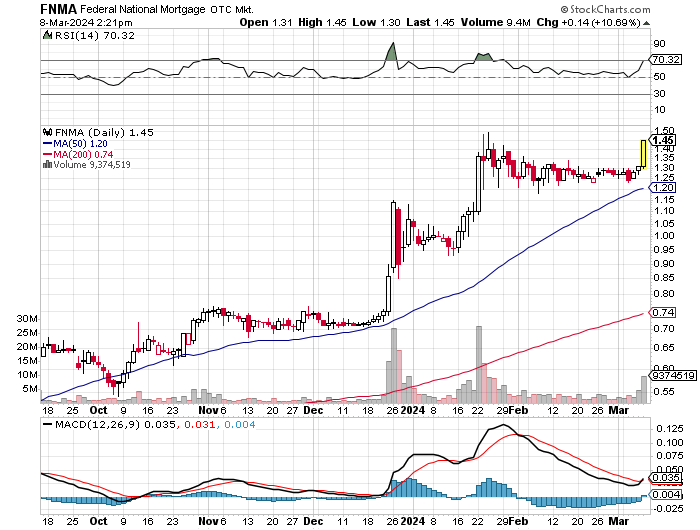The width and height of the screenshot is (700, 530).
Task: Click the Federal National Mortgage company name
Action: [143, 9]
